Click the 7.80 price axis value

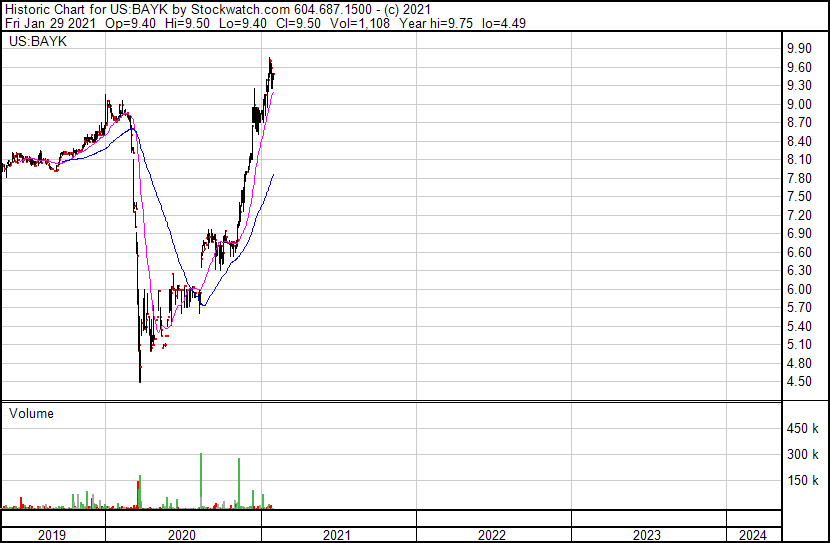[799, 178]
